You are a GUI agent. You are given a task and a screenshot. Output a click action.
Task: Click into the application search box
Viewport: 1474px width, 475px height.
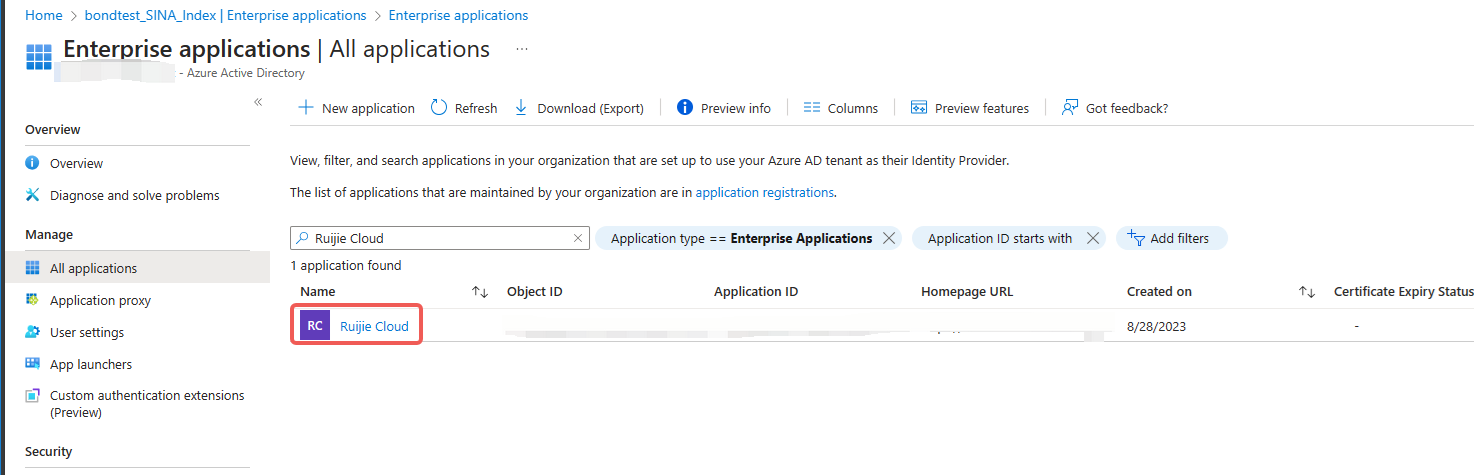(x=440, y=238)
